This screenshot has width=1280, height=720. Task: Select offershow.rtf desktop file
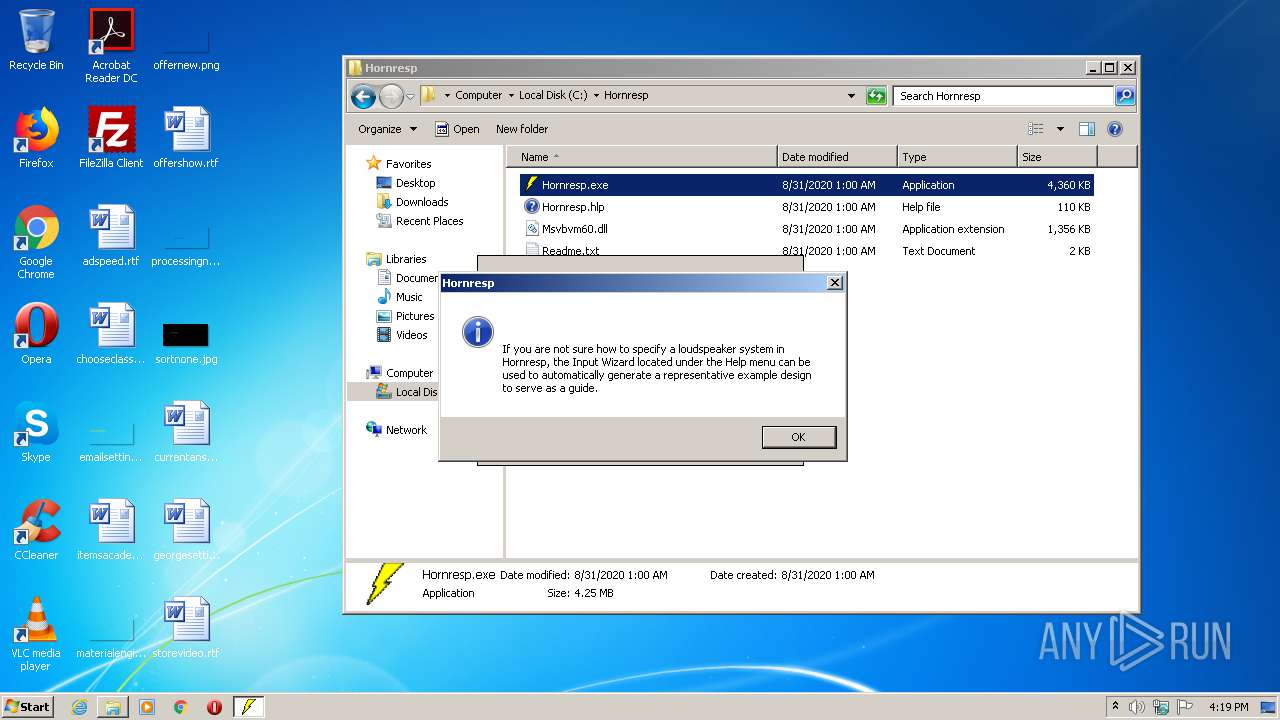point(186,138)
